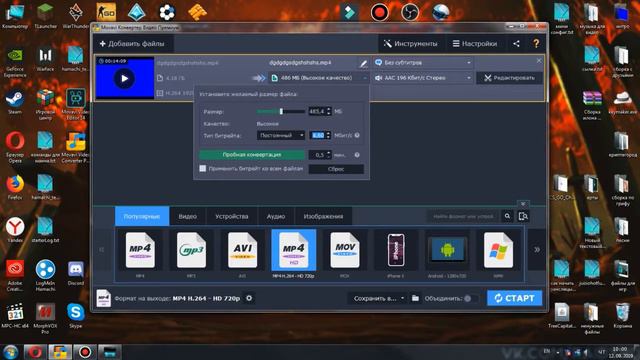Open the Без субтитров subtitles dropdown

[x=423, y=63]
